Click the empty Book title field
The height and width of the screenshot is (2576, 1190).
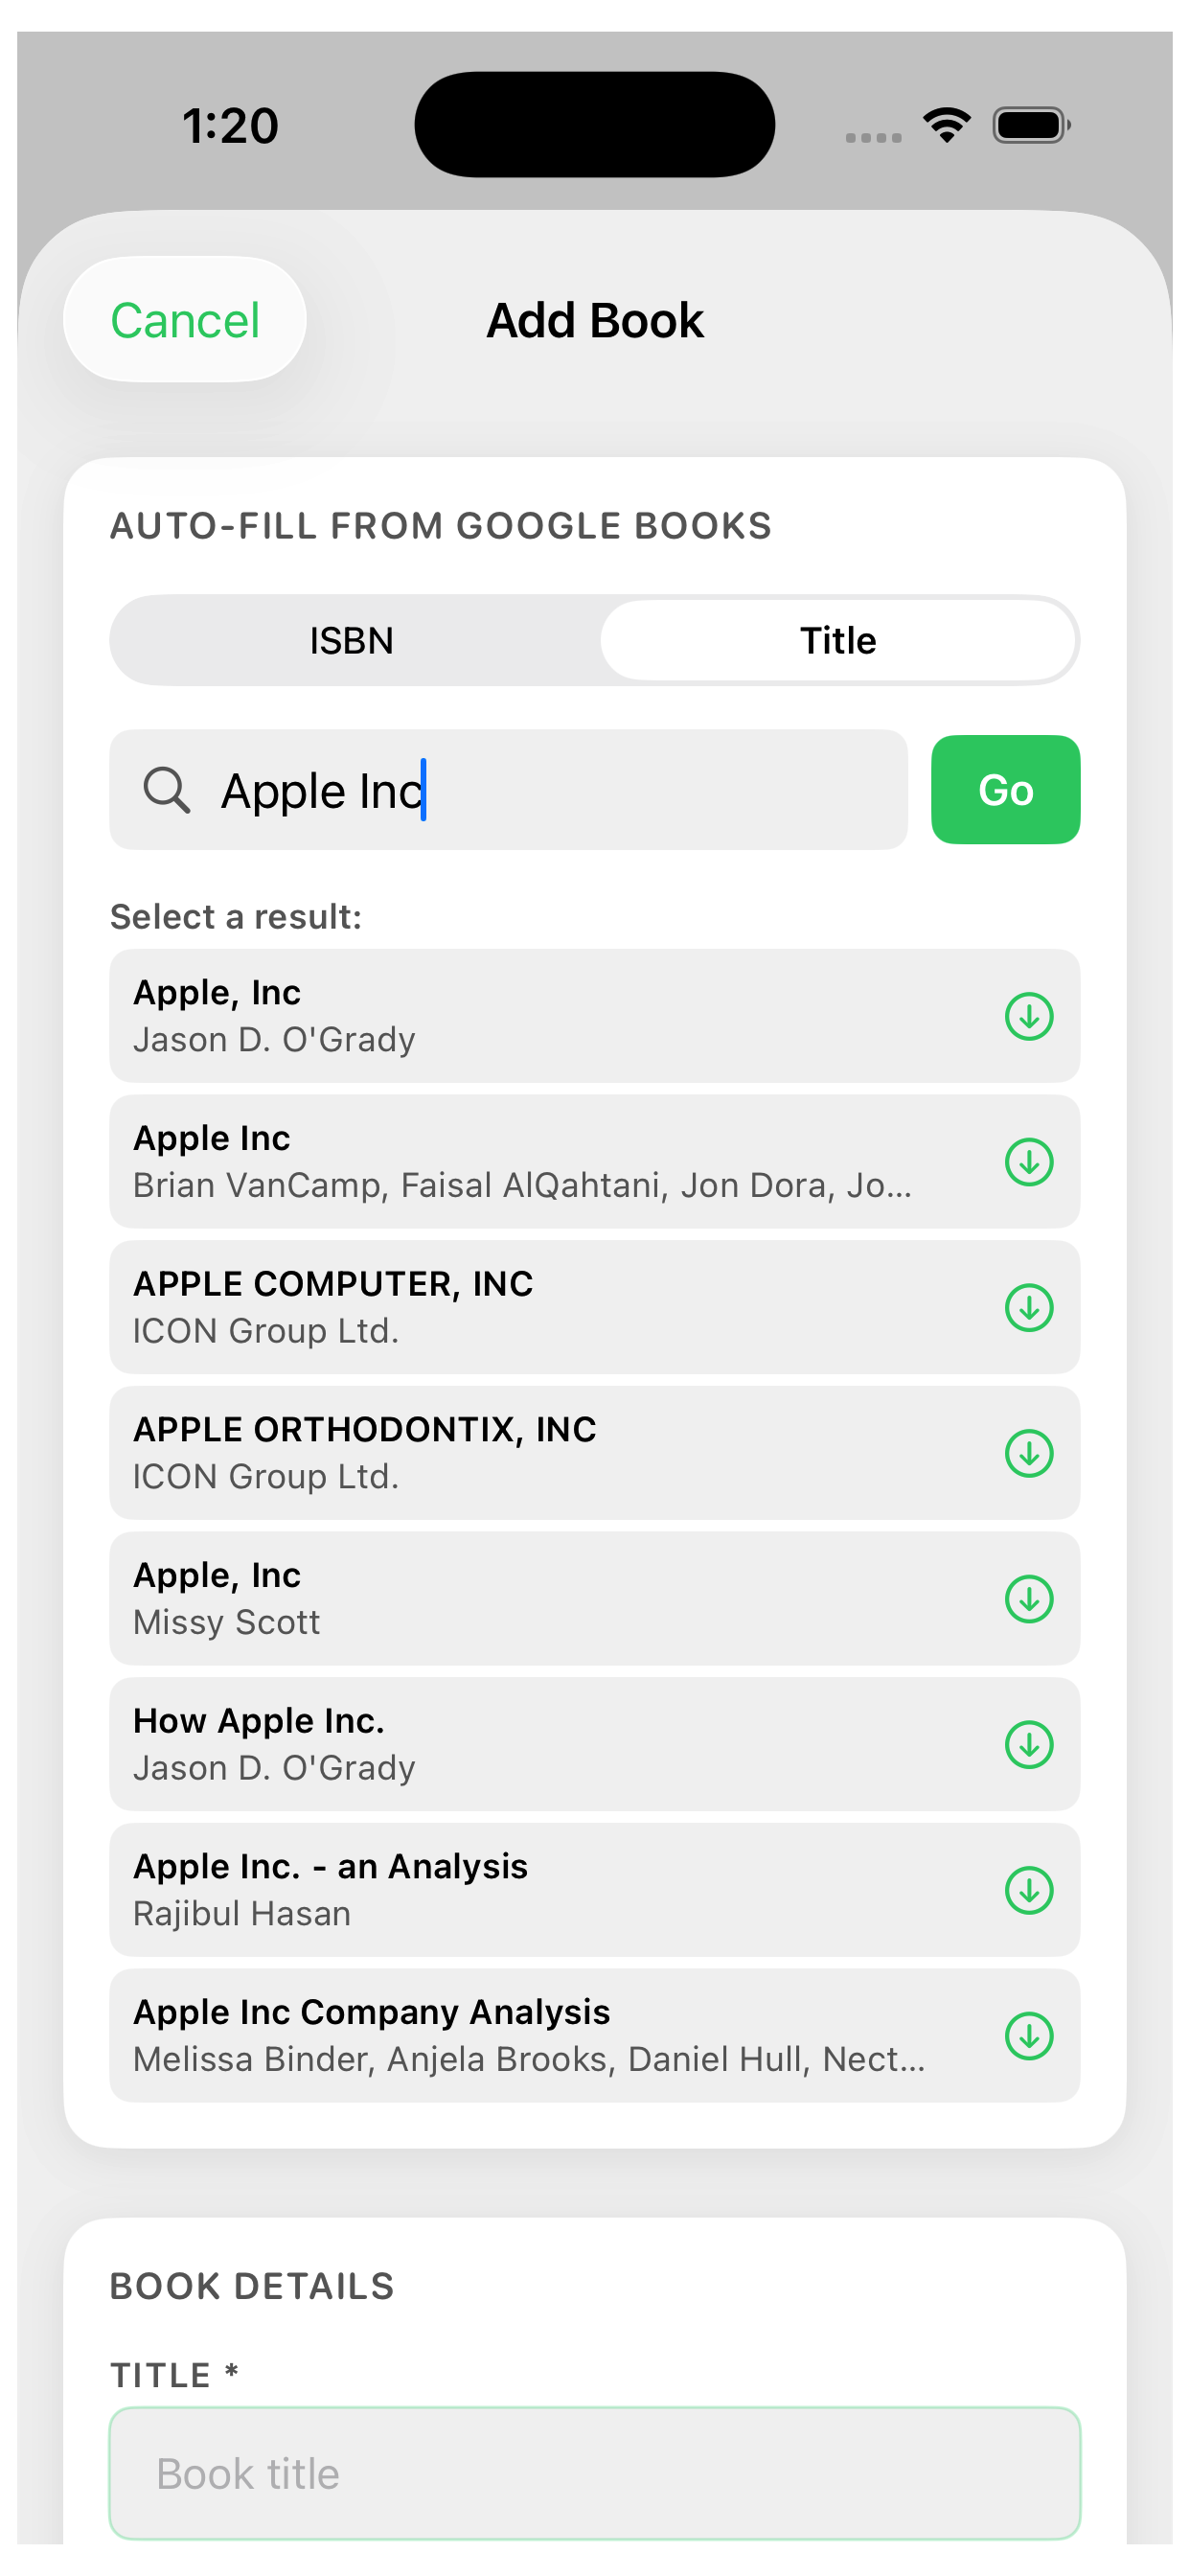click(x=594, y=2471)
